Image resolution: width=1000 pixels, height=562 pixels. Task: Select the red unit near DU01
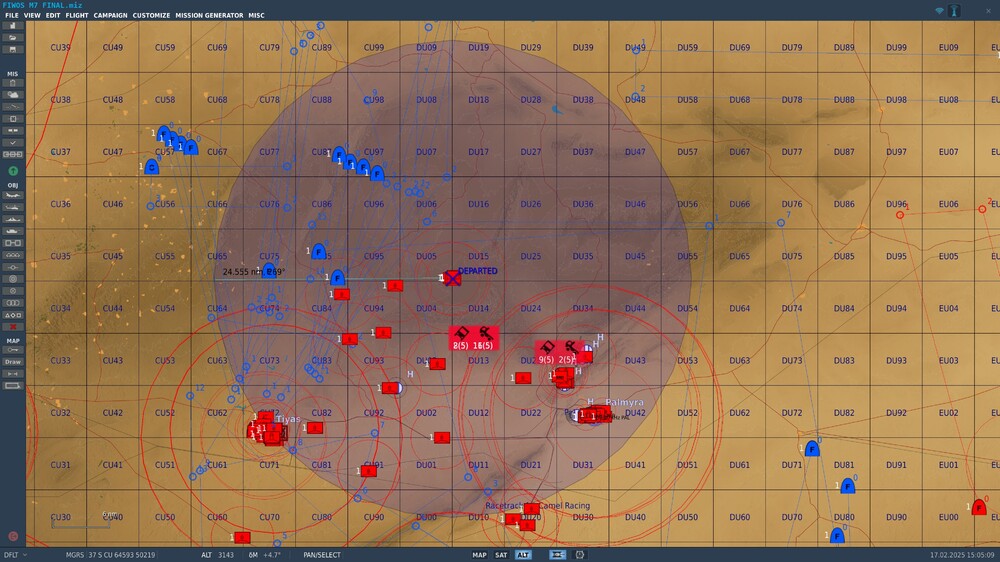[441, 438]
